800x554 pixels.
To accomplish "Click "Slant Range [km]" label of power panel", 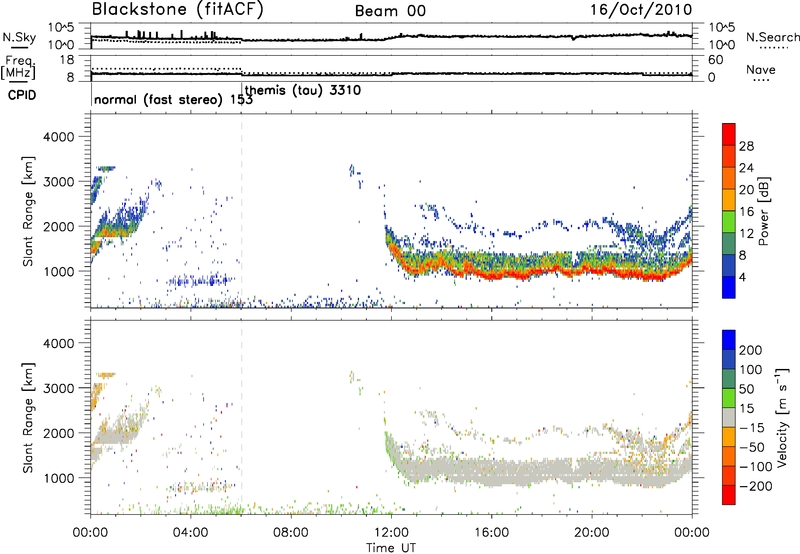I will coord(28,211).
